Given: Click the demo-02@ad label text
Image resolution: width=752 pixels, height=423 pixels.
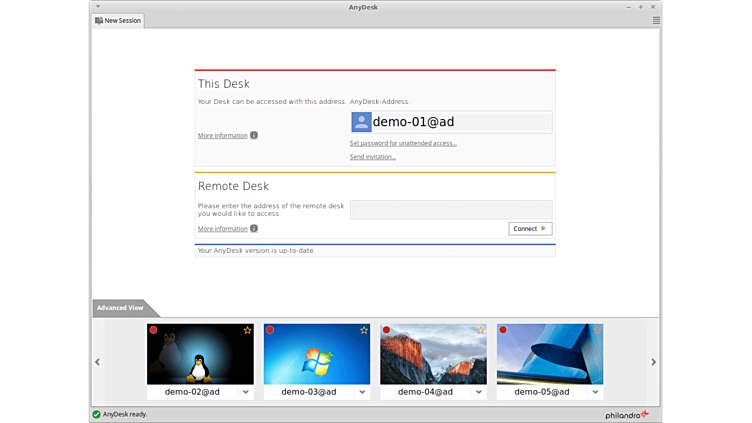Looking at the screenshot, I should (x=192, y=392).
